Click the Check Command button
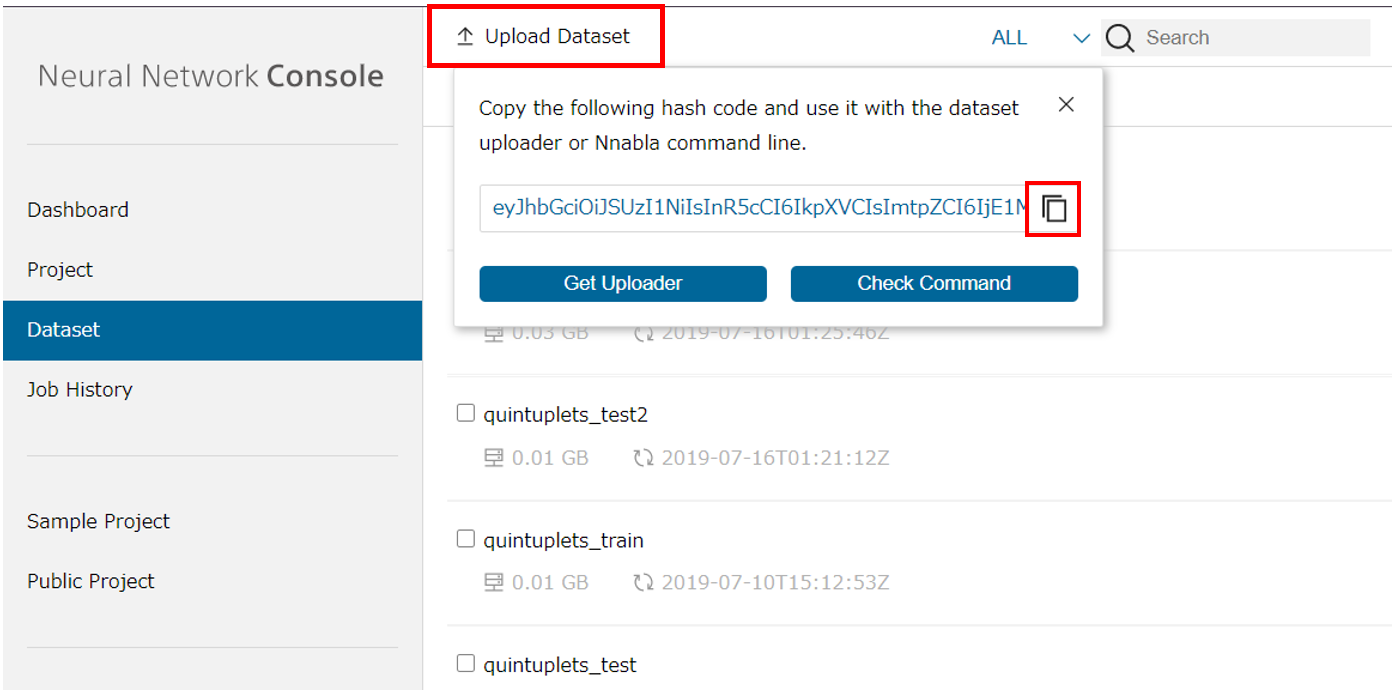 click(x=934, y=283)
